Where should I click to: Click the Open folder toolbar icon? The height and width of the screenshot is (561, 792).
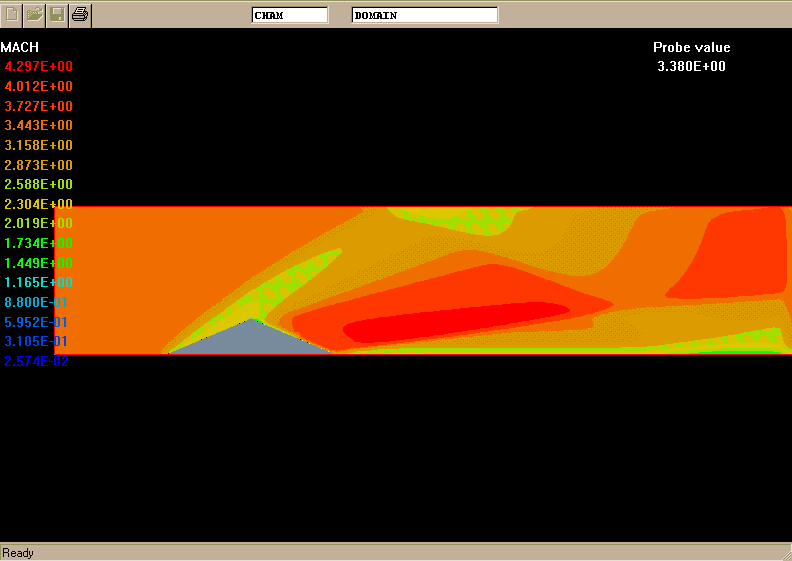(x=35, y=14)
